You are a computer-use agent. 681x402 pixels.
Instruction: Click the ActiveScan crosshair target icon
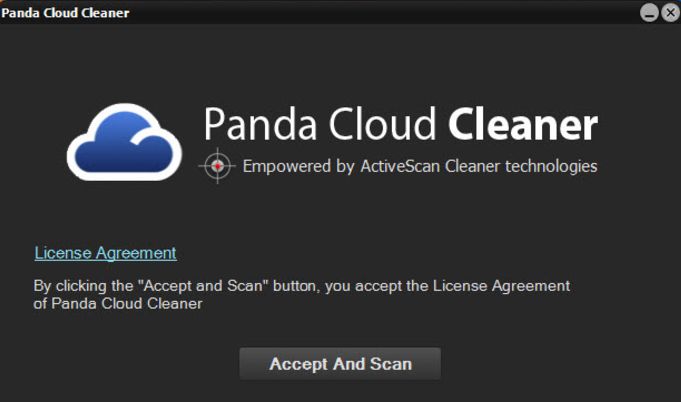(215, 166)
